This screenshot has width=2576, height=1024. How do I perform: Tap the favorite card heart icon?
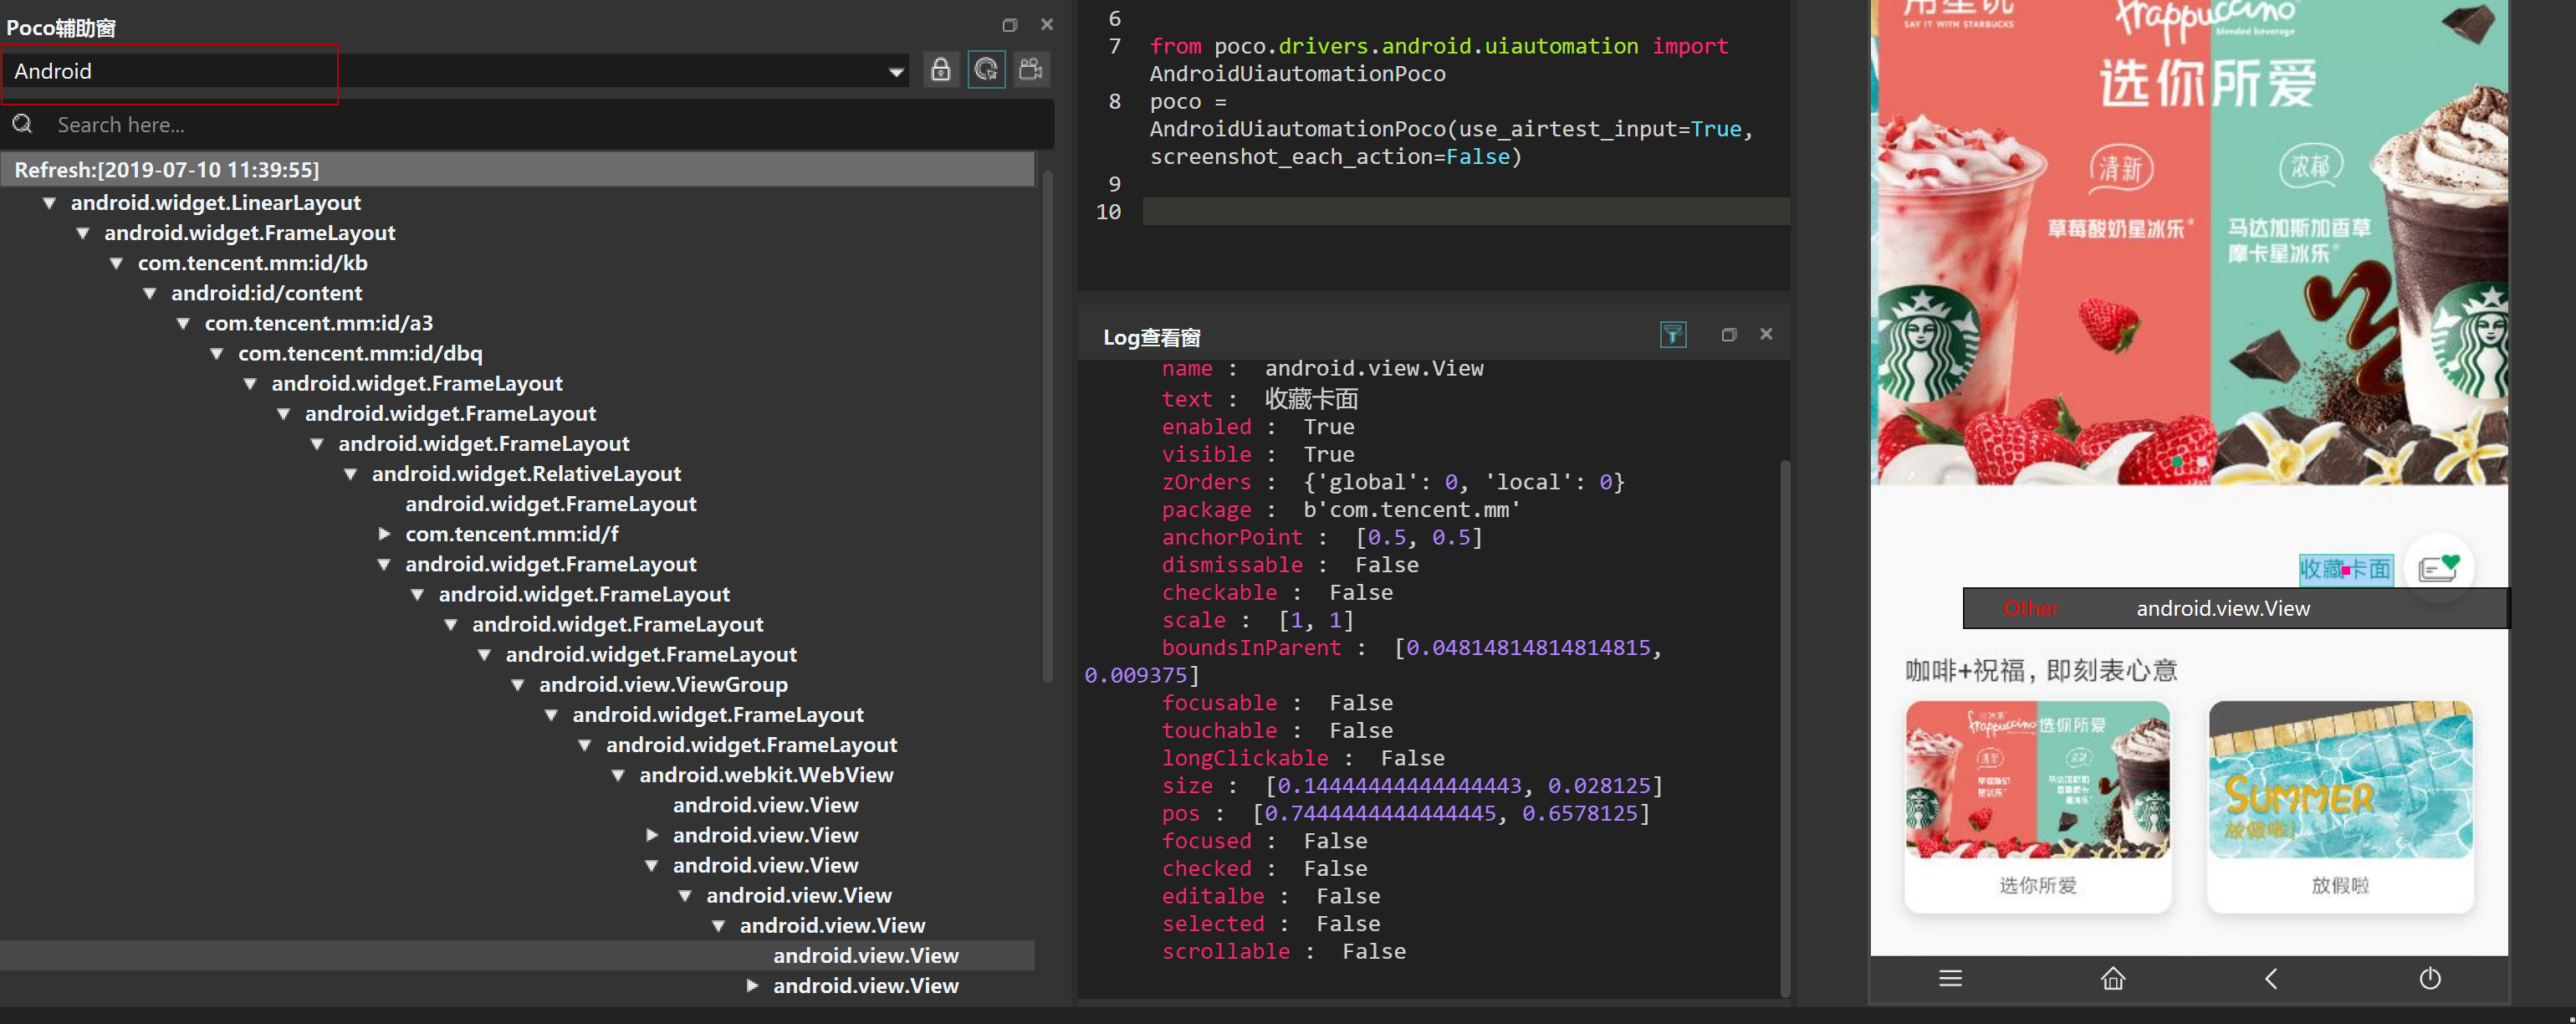2438,567
